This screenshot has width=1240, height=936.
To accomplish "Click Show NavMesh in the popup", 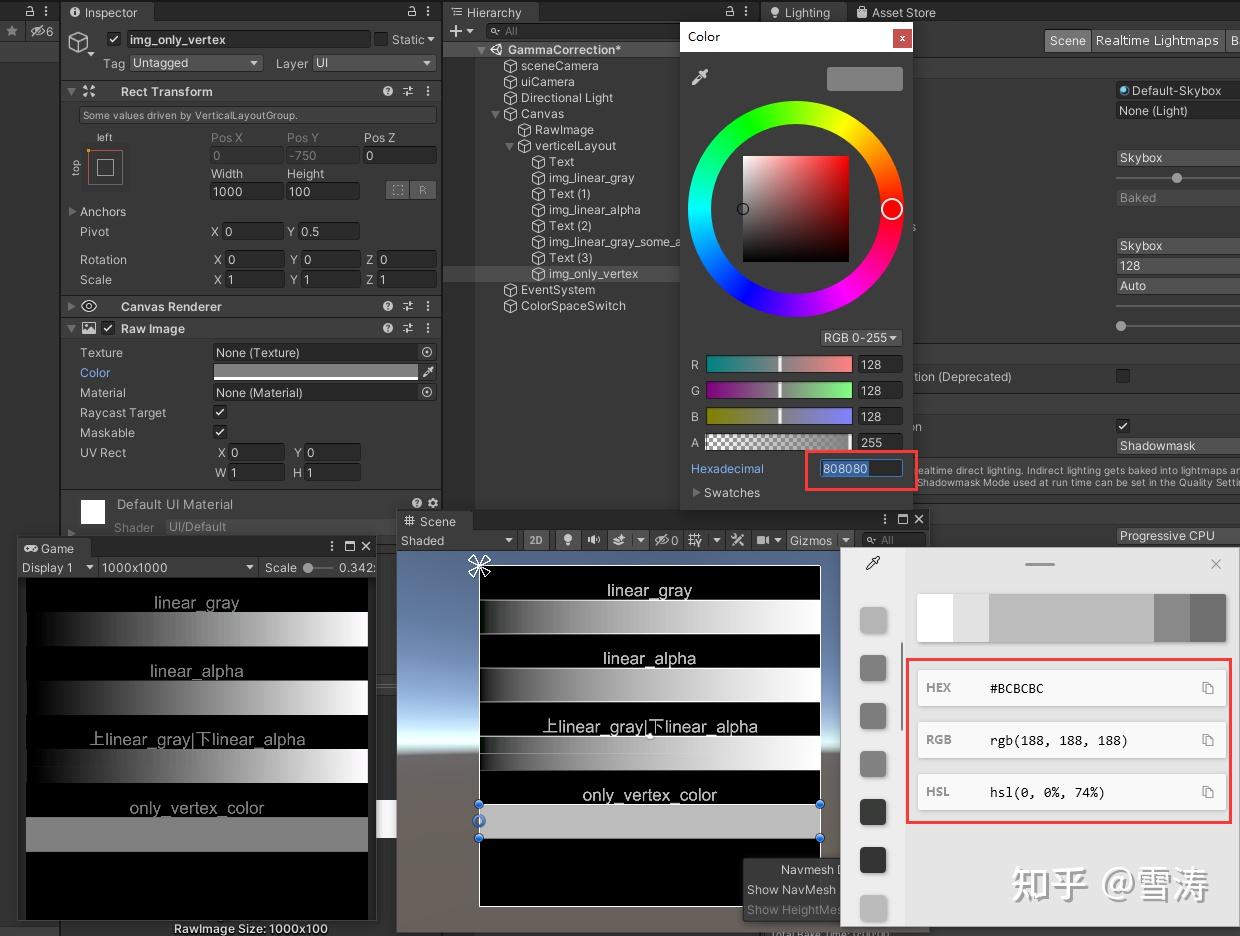I will point(792,890).
